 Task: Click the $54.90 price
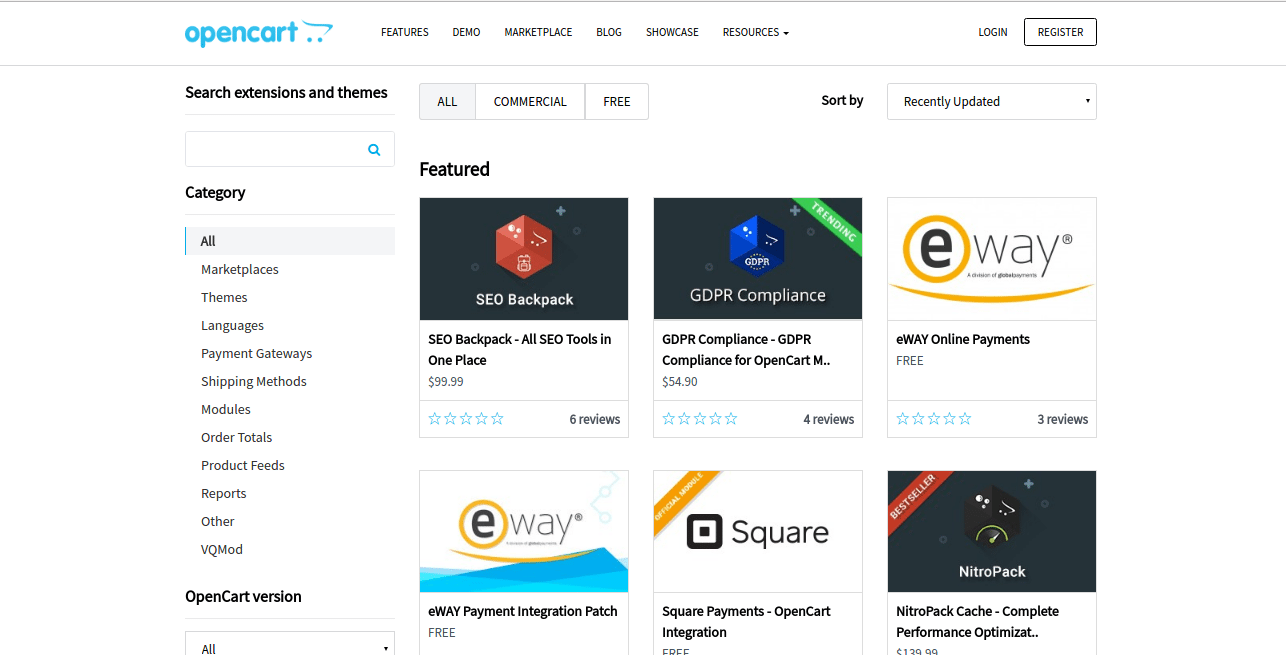[680, 381]
